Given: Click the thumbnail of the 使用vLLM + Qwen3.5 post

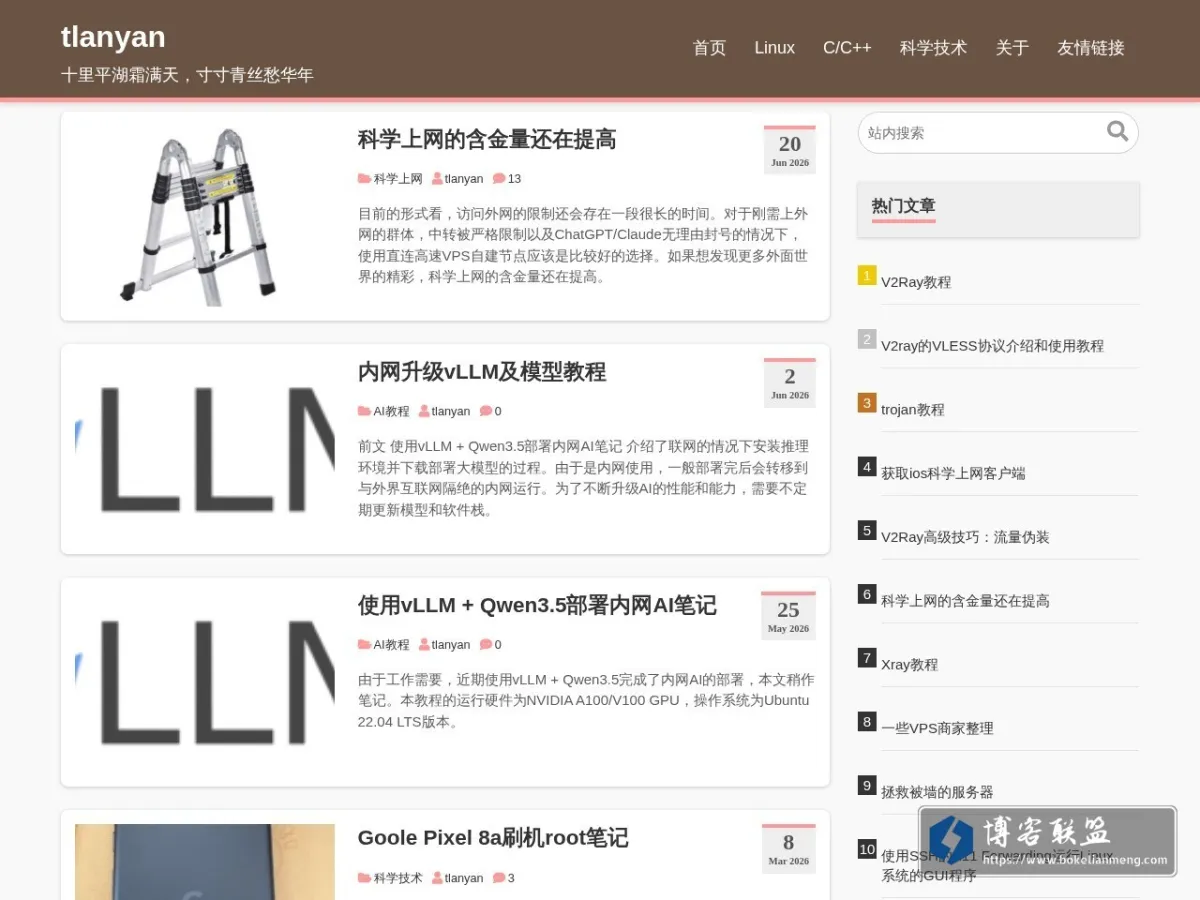Looking at the screenshot, I should [205, 682].
